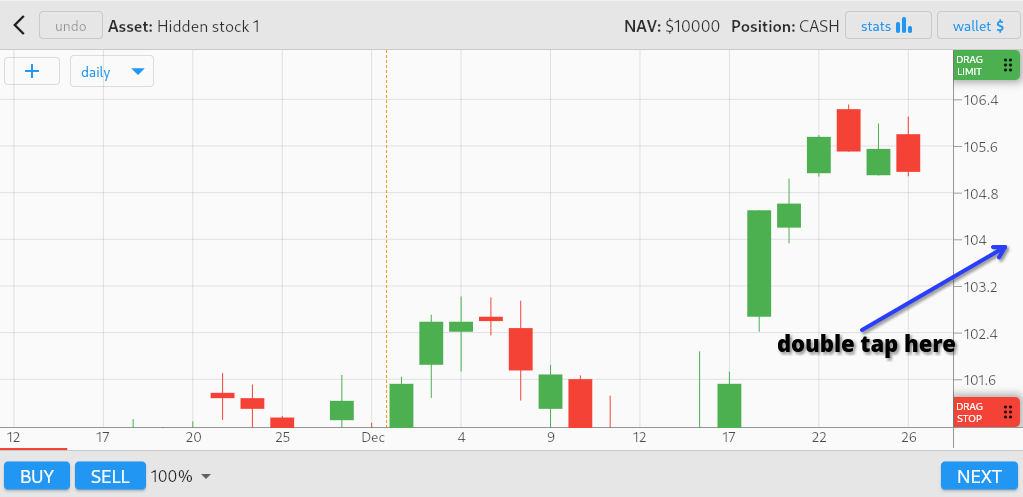Click the last red candle at Dec 26
The image size is (1023, 497).
coord(908,152)
